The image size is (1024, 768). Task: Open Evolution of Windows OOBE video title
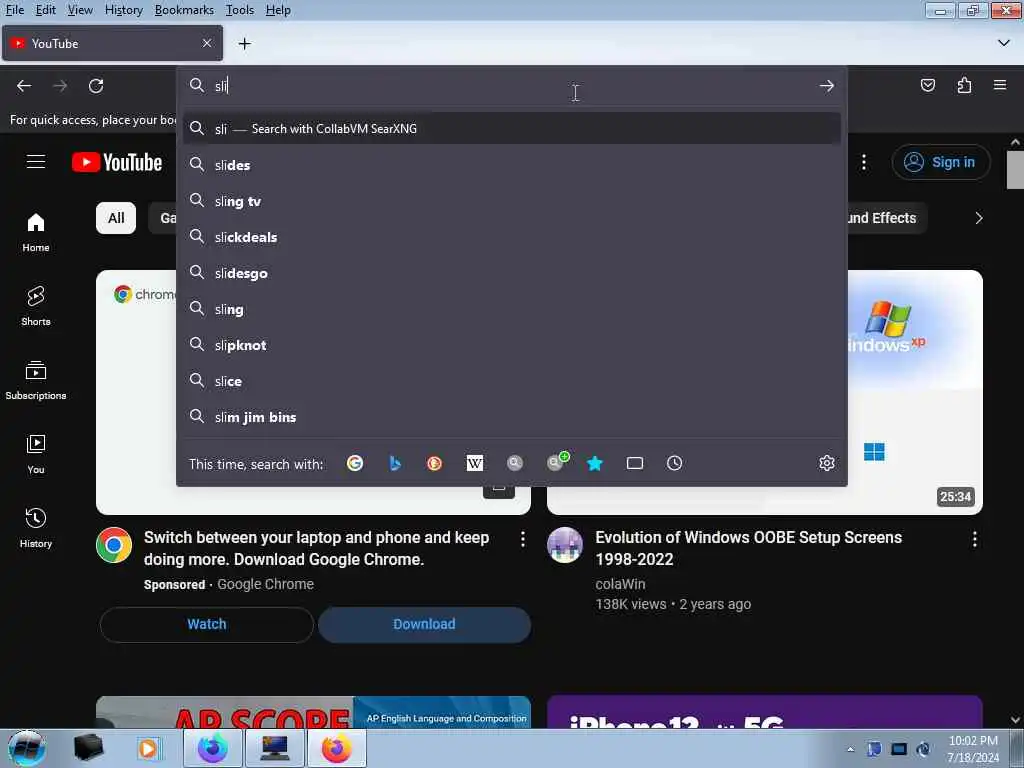click(x=748, y=548)
